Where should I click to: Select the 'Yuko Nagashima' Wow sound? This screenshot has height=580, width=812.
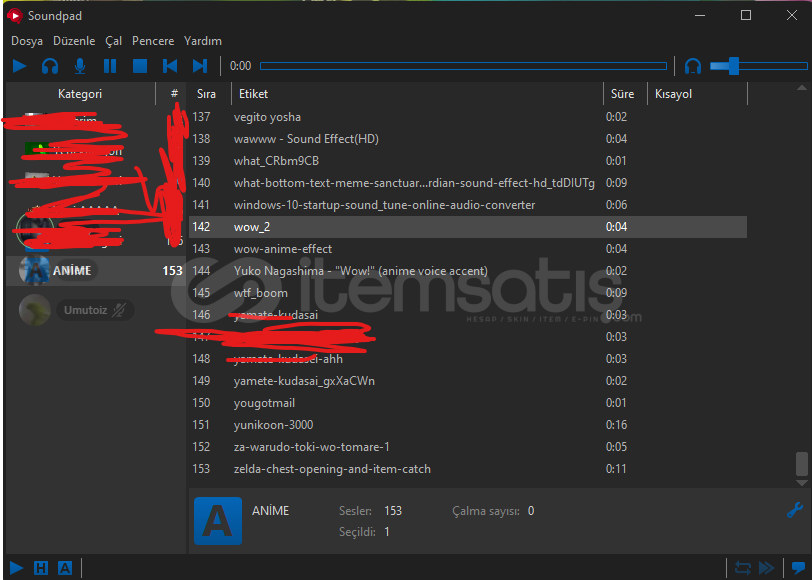pyautogui.click(x=468, y=271)
